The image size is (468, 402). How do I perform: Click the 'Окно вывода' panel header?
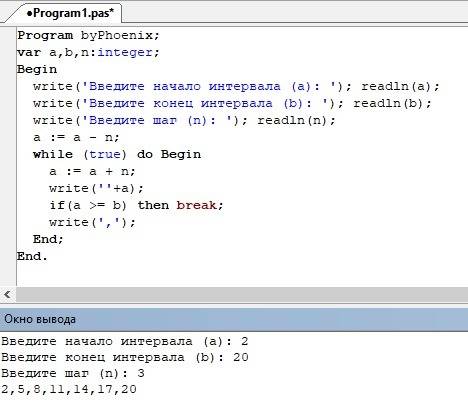(x=234, y=319)
